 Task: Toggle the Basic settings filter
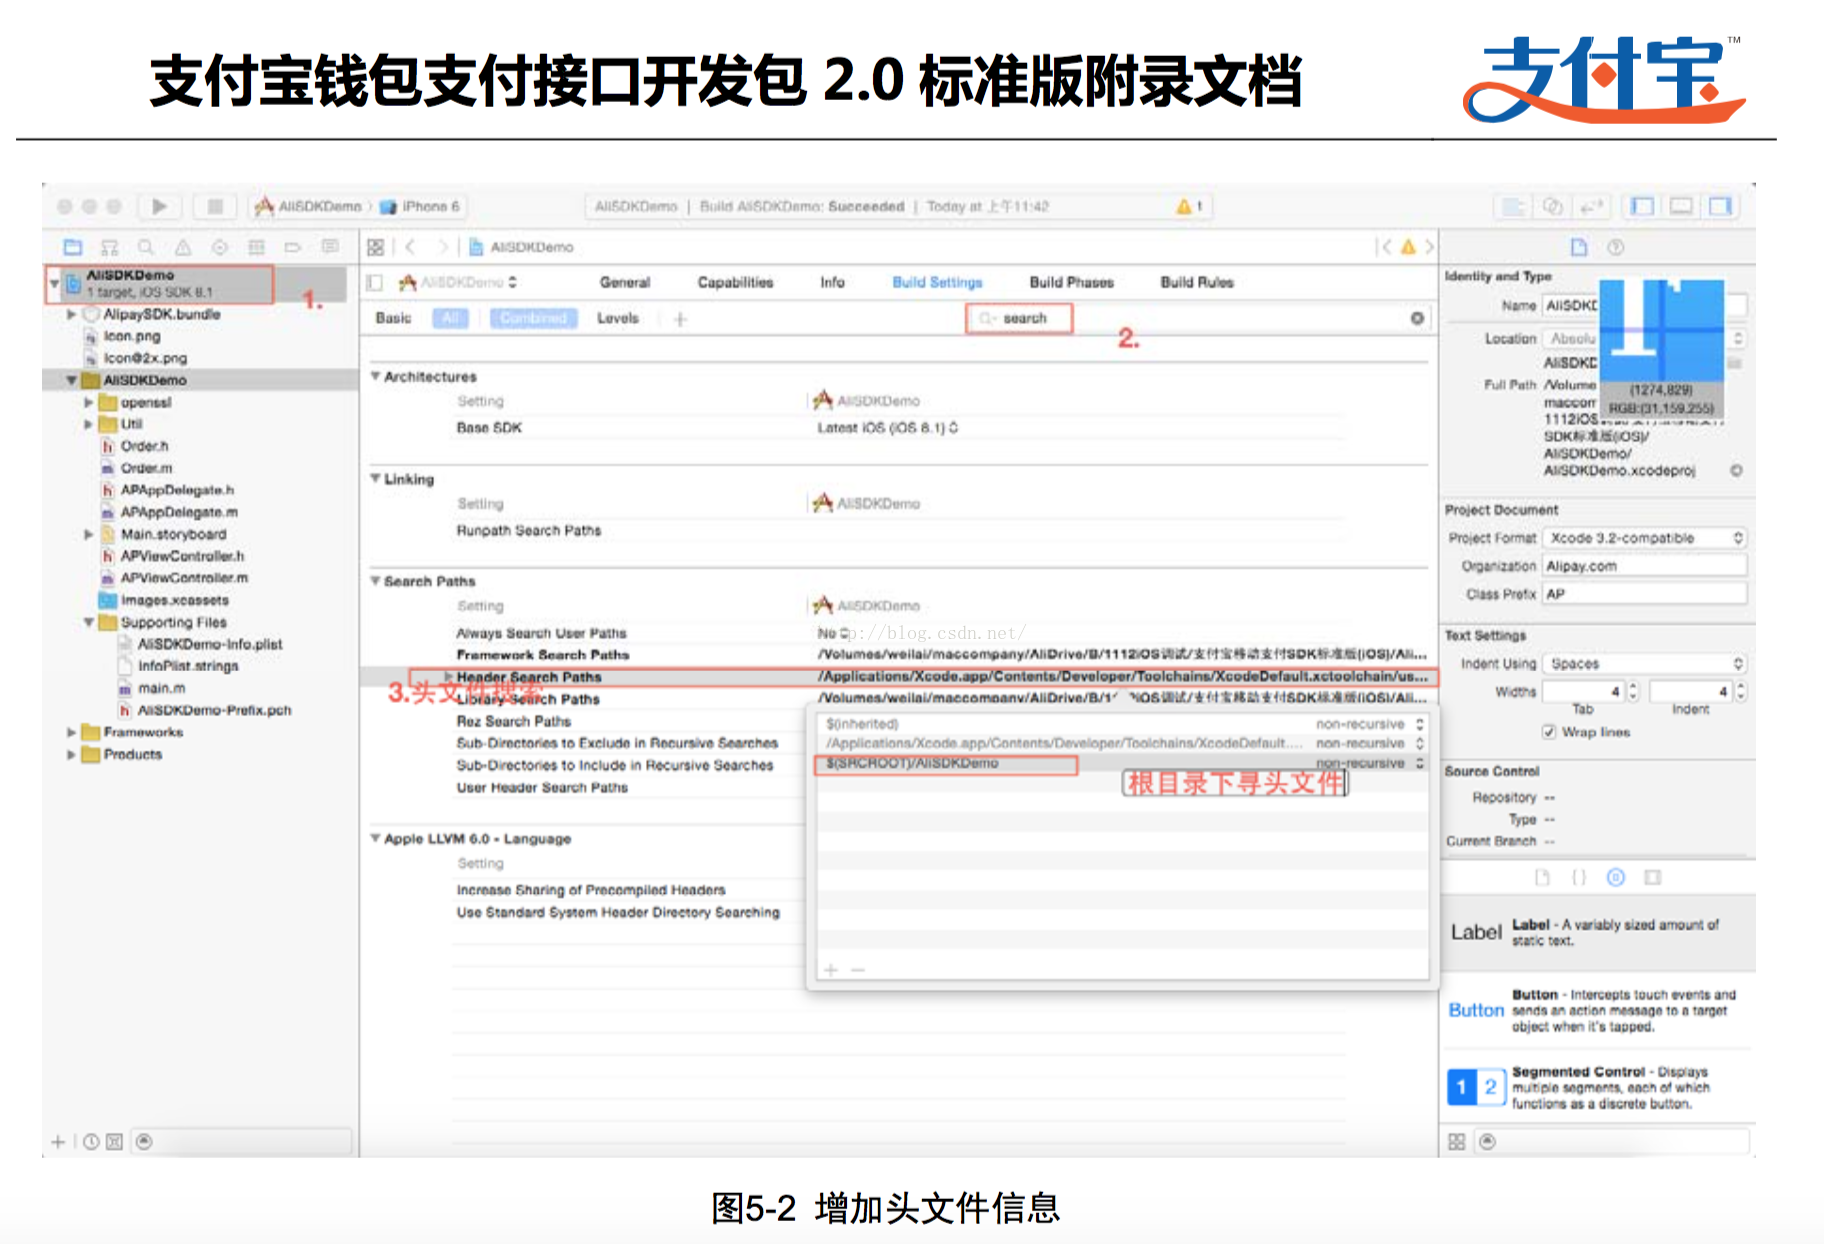393,318
